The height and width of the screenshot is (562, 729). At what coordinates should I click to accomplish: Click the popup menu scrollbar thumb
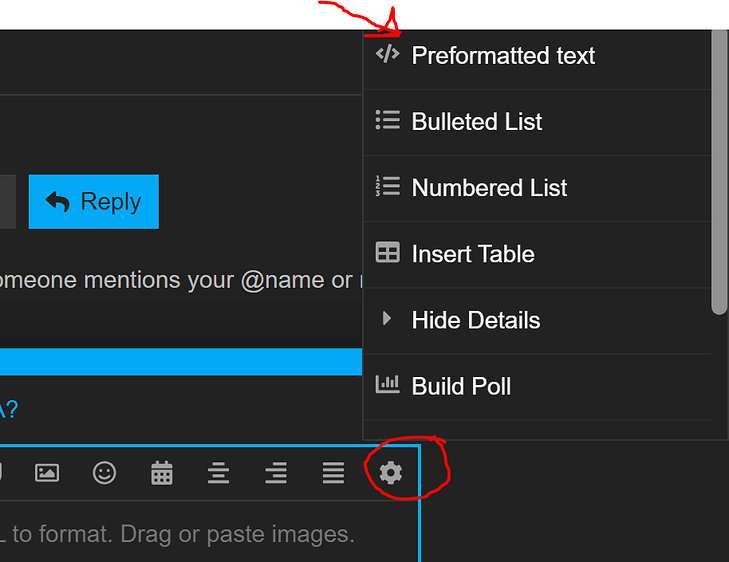click(x=719, y=172)
